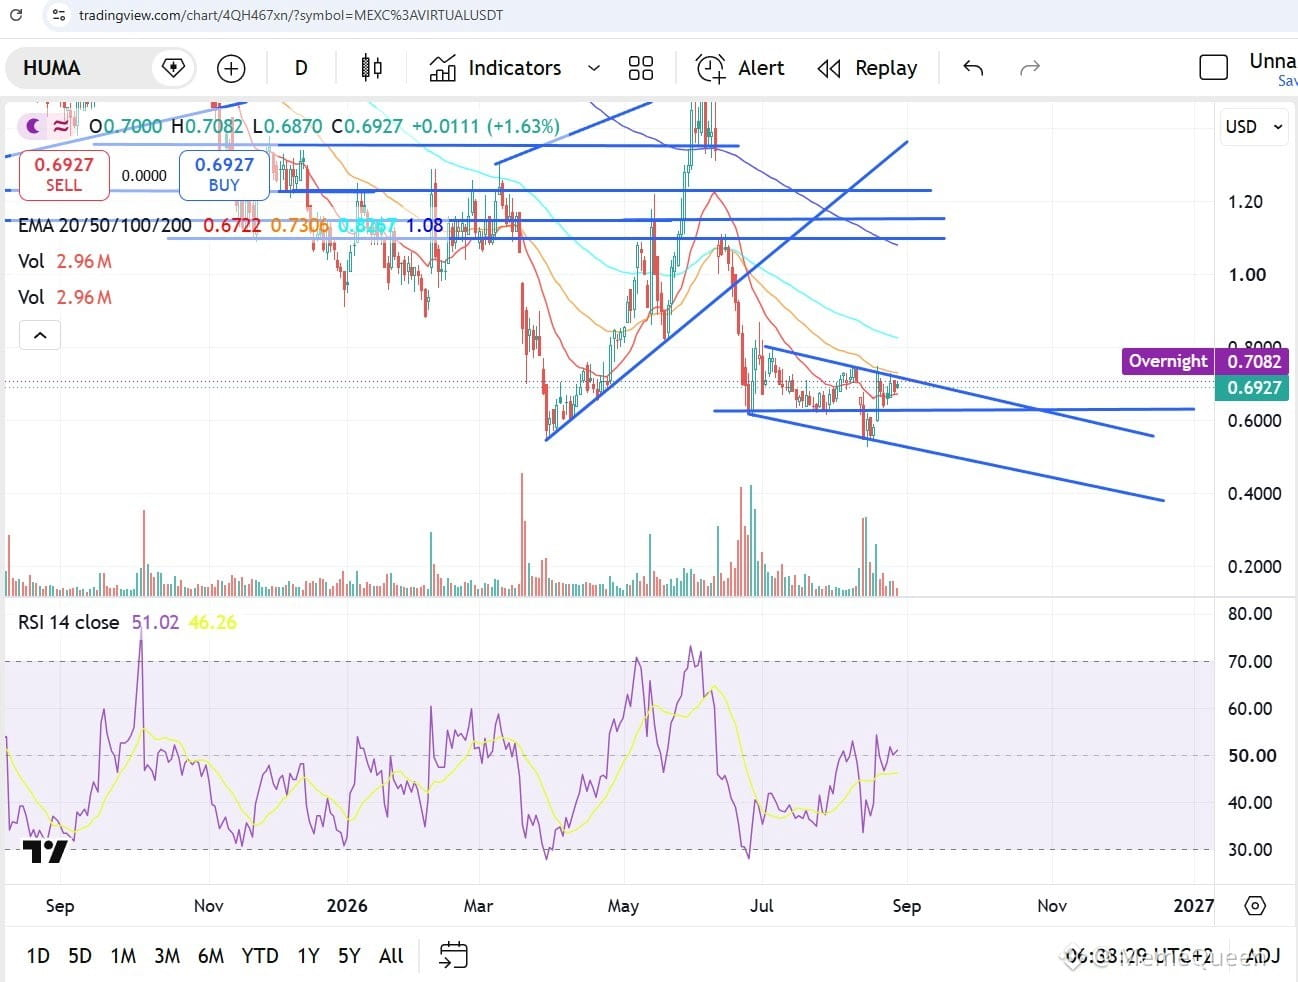Click the 1.20 price scale label
Screen dimensions: 1298x982
pyautogui.click(x=1246, y=202)
